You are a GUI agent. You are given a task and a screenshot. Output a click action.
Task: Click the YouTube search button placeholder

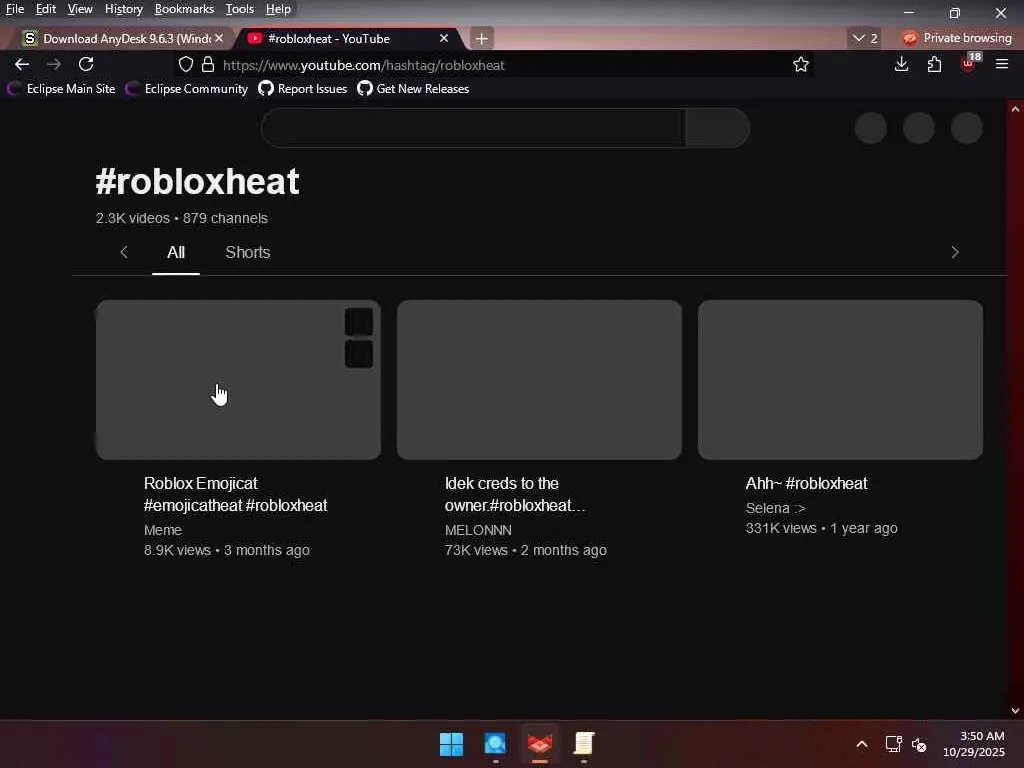click(x=718, y=127)
